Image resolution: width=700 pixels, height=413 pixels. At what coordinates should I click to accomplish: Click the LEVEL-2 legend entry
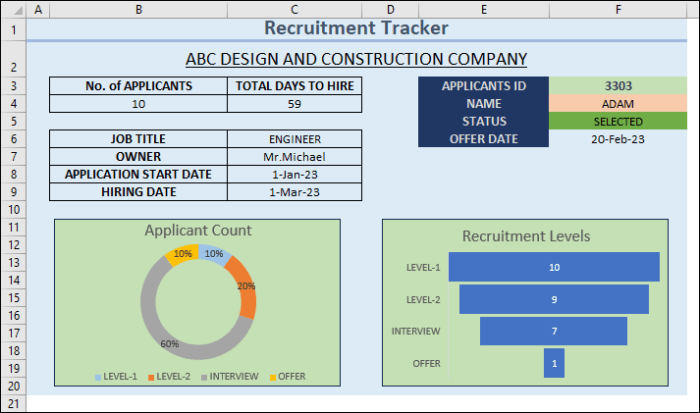pos(169,376)
